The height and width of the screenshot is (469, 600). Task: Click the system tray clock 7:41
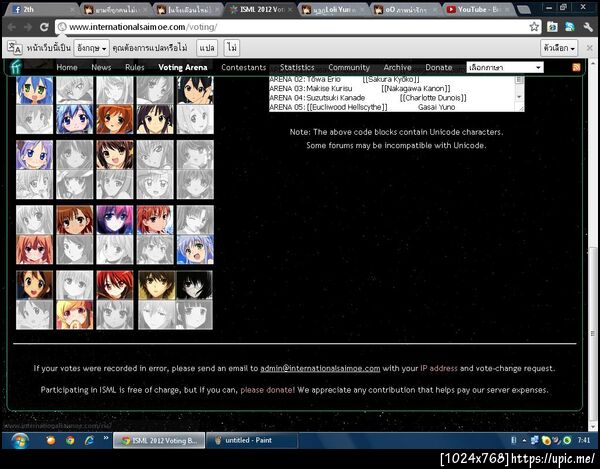point(584,440)
